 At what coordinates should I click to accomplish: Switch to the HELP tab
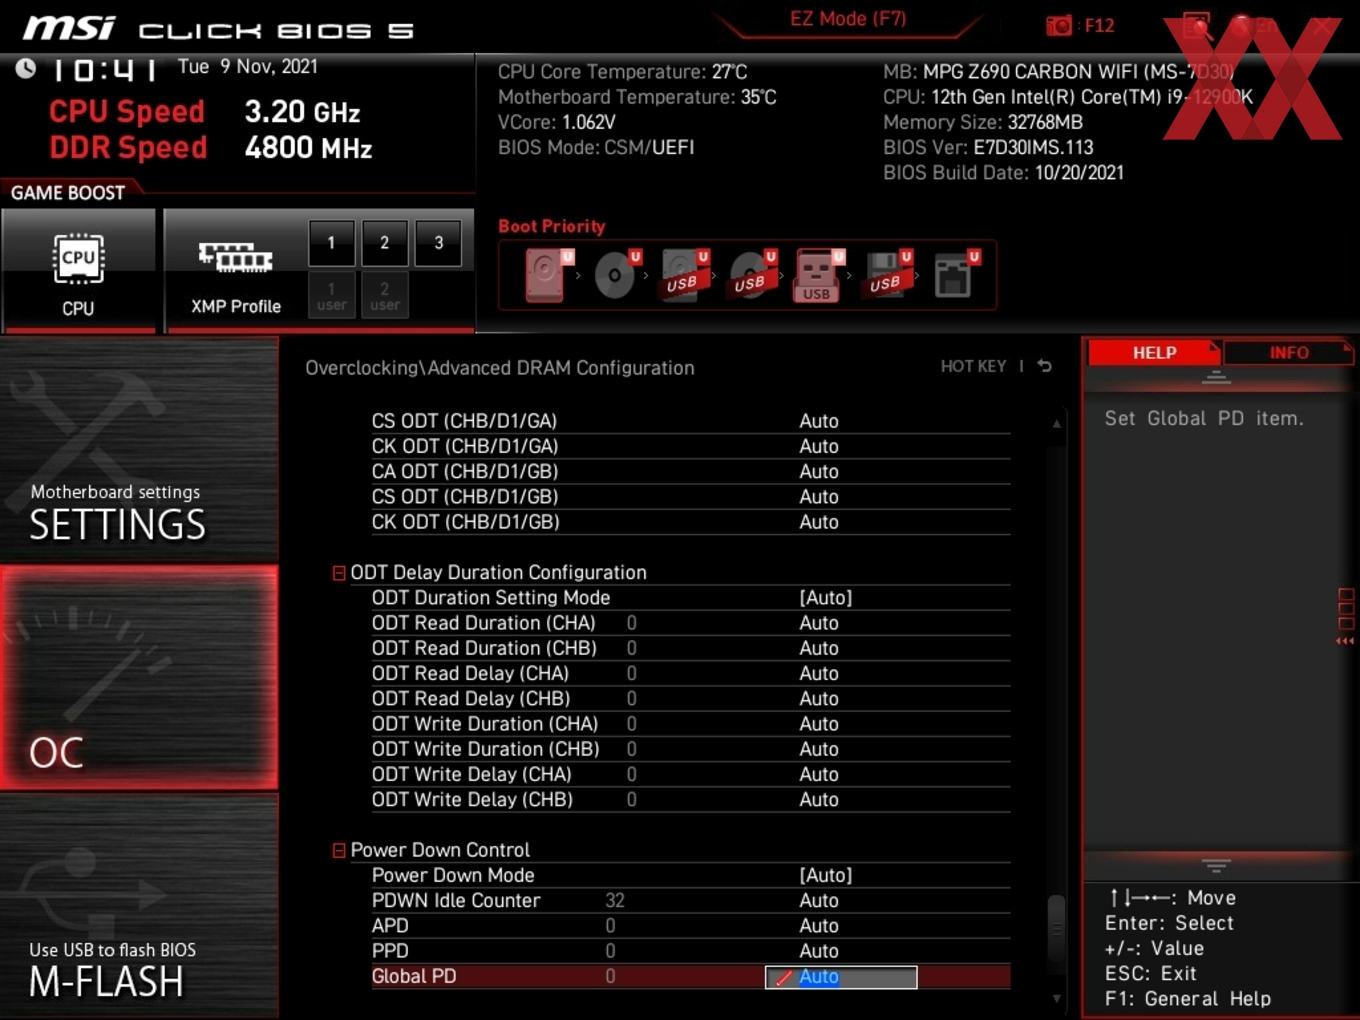[1154, 353]
